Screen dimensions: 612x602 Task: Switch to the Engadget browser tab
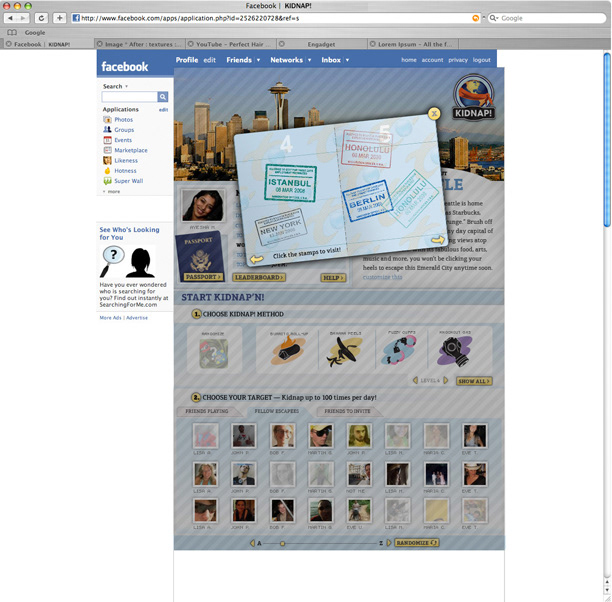[322, 44]
